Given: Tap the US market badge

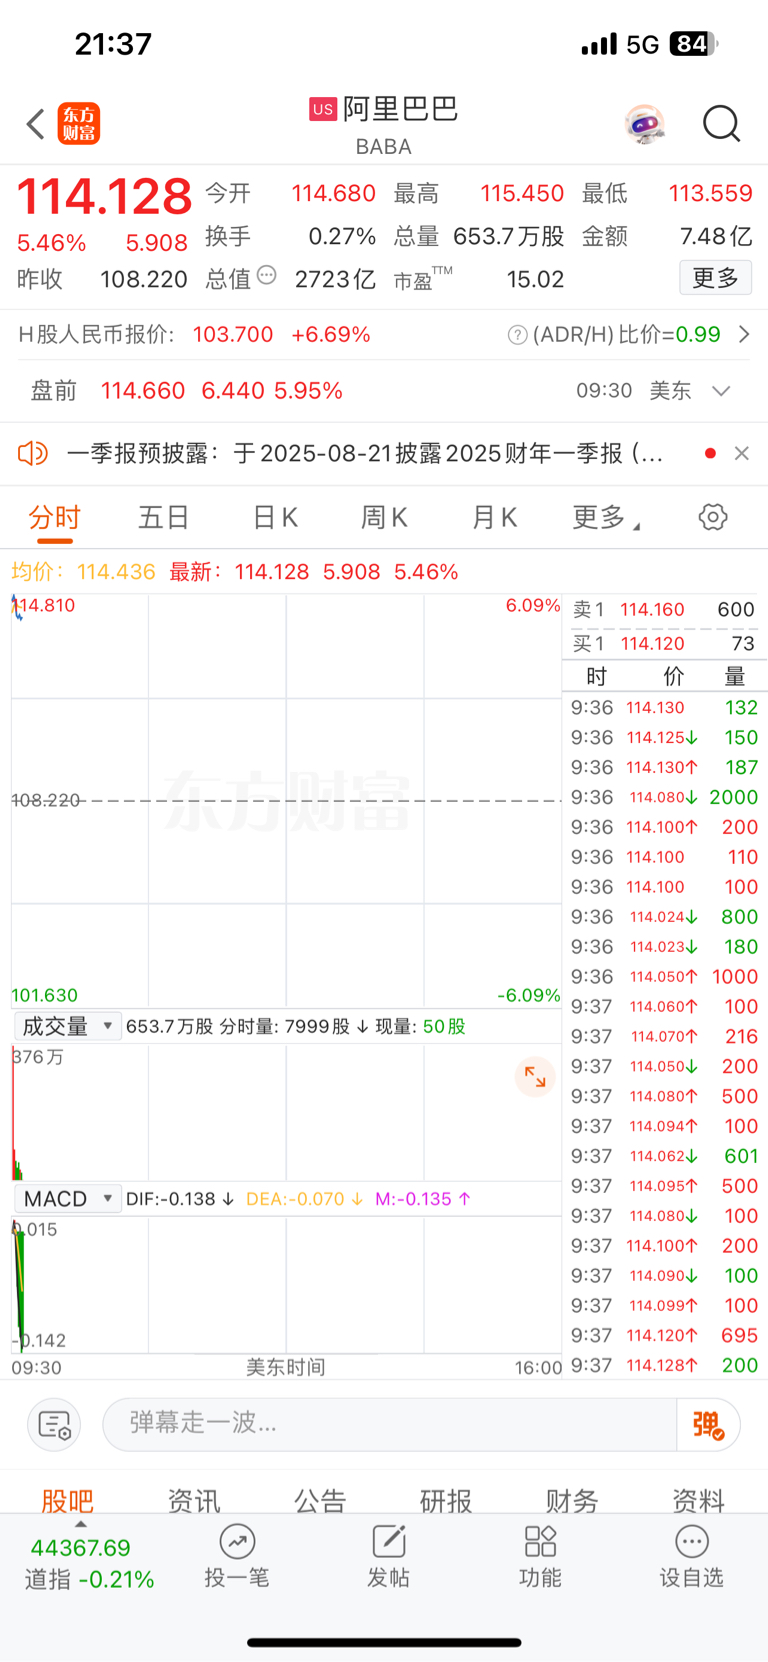Looking at the screenshot, I should [x=322, y=109].
